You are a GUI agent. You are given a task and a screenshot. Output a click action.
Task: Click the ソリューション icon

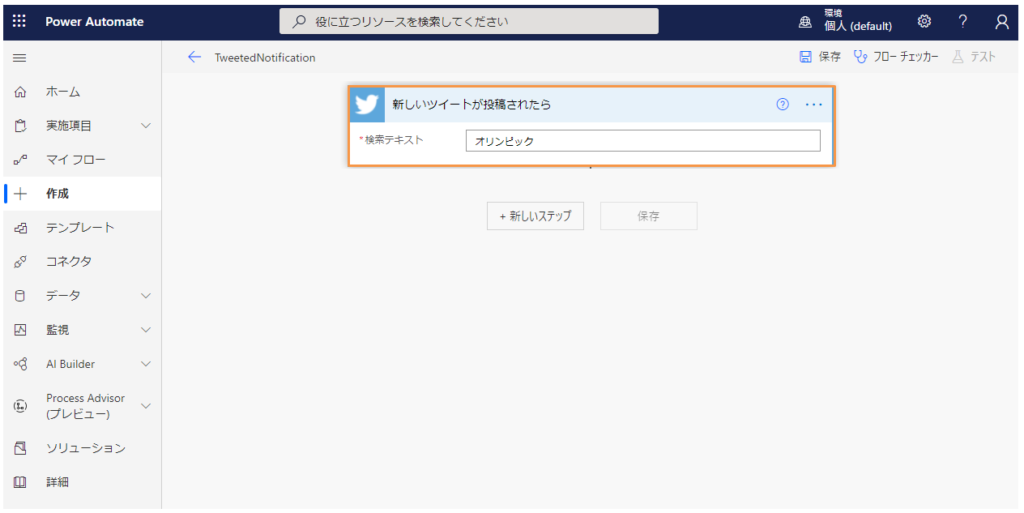[20, 448]
